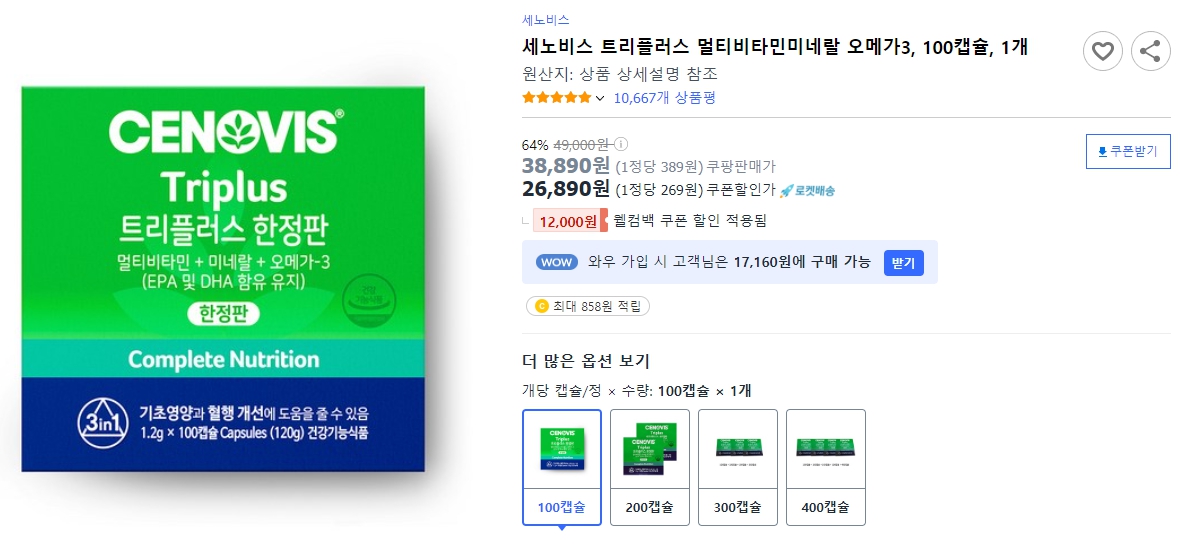The height and width of the screenshot is (545, 1180).
Task: Click the large Cenovis Triplus product image
Action: (x=223, y=279)
